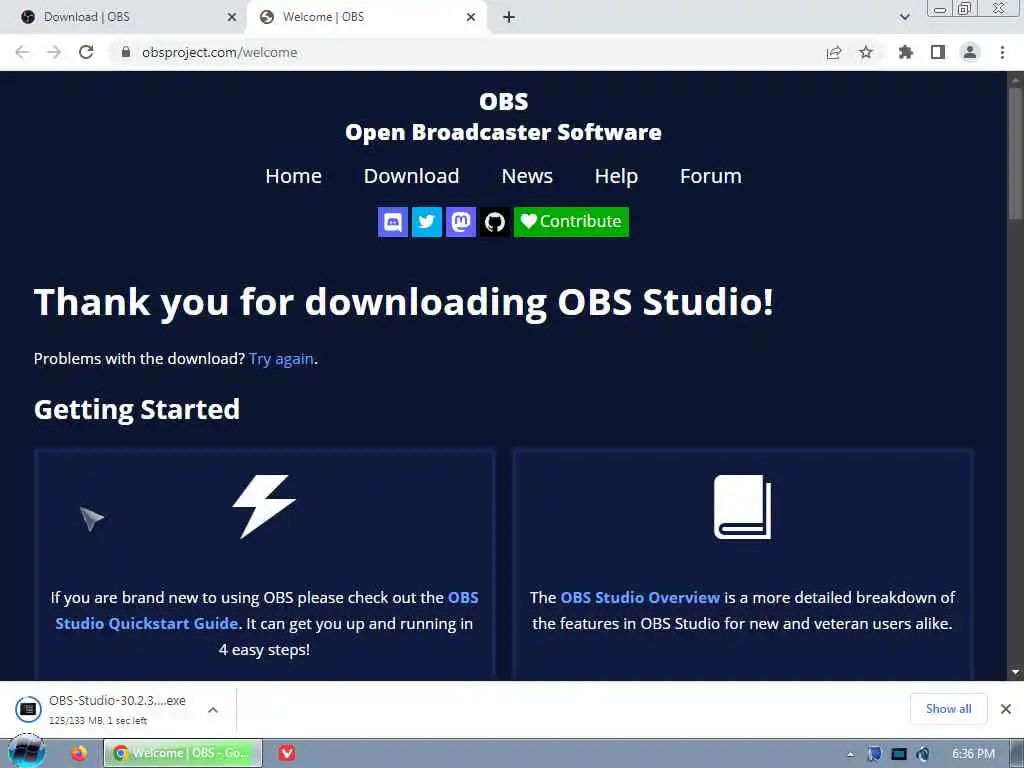The height and width of the screenshot is (768, 1024).
Task: Click the flag action center tray icon
Action: 874,754
